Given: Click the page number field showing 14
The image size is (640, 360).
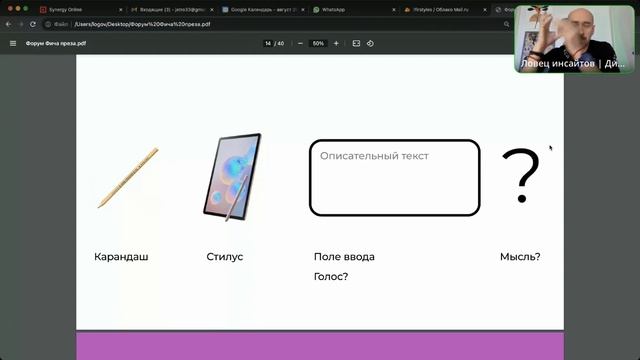Looking at the screenshot, I should [268, 43].
